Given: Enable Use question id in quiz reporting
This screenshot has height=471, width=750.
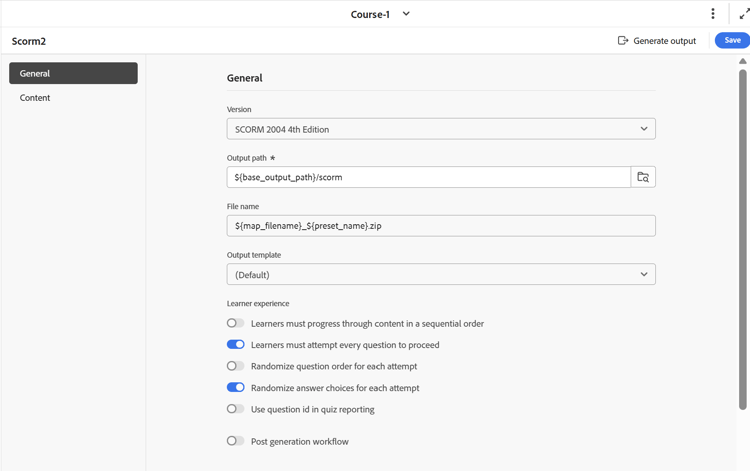Looking at the screenshot, I should click(236, 409).
